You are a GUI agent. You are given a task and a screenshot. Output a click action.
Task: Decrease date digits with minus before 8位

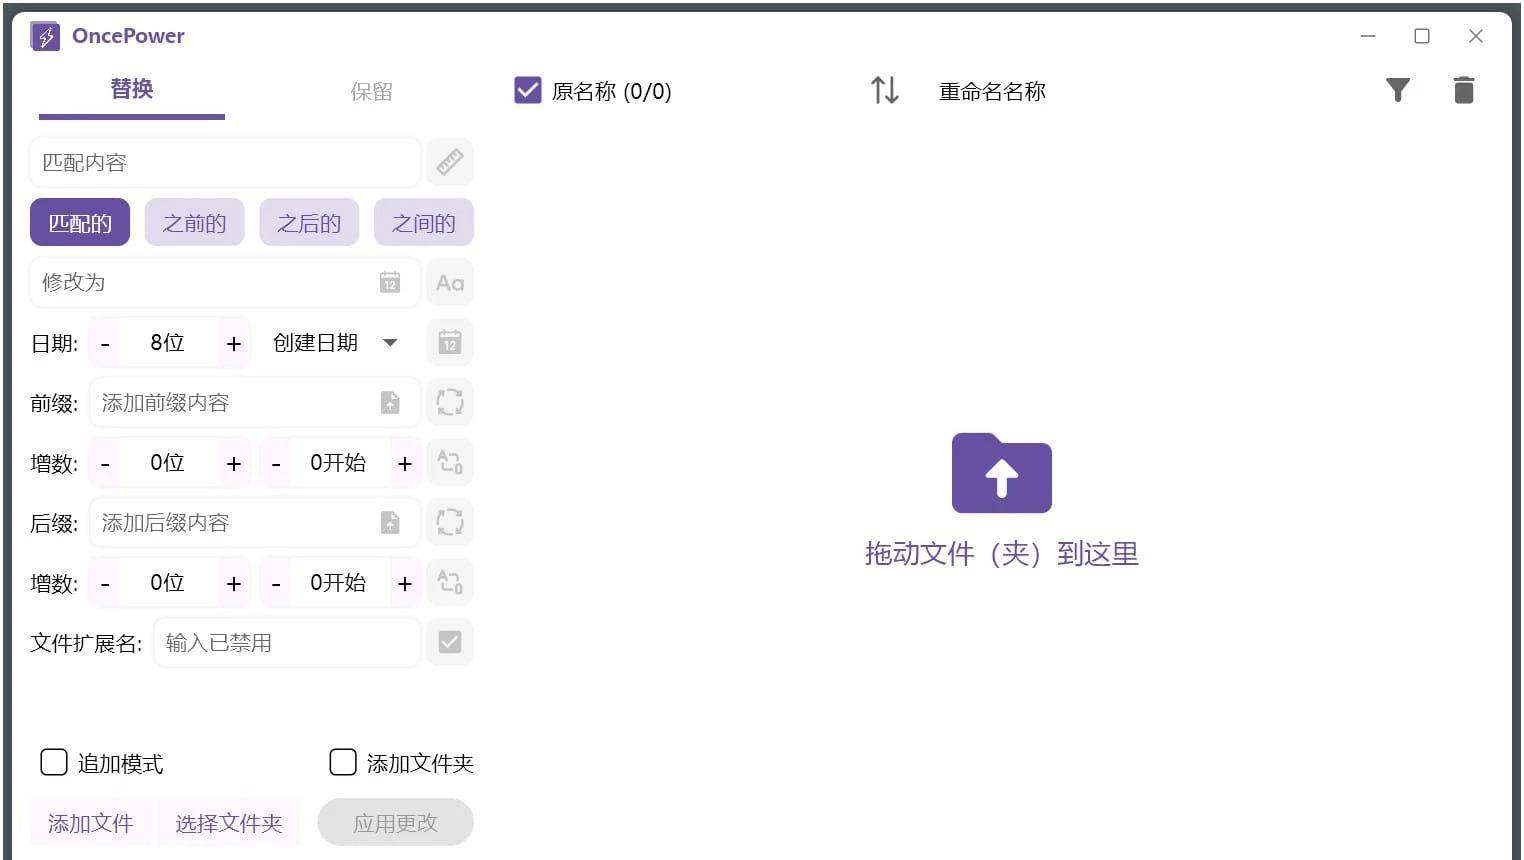pos(105,344)
